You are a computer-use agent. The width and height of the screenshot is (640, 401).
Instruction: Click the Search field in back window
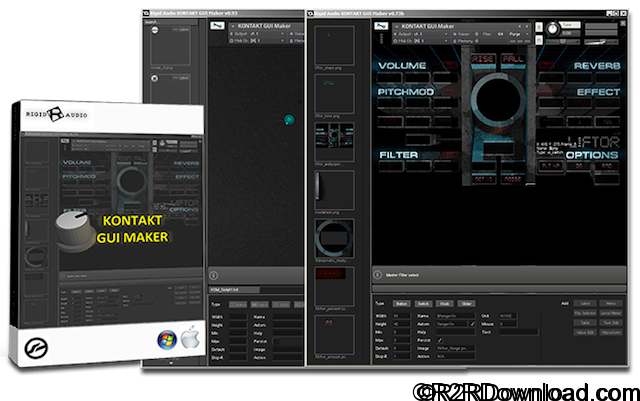pos(170,22)
